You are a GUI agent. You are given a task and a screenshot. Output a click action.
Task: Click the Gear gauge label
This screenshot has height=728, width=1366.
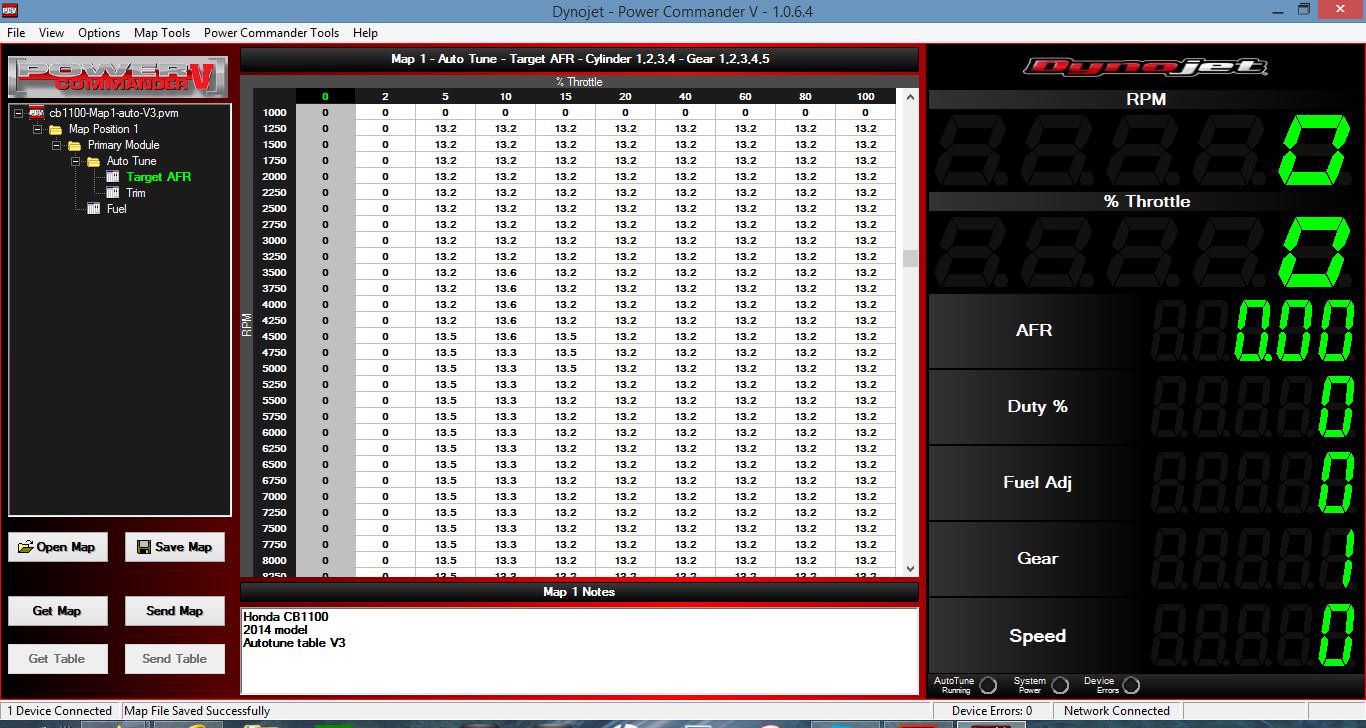[x=1037, y=559]
